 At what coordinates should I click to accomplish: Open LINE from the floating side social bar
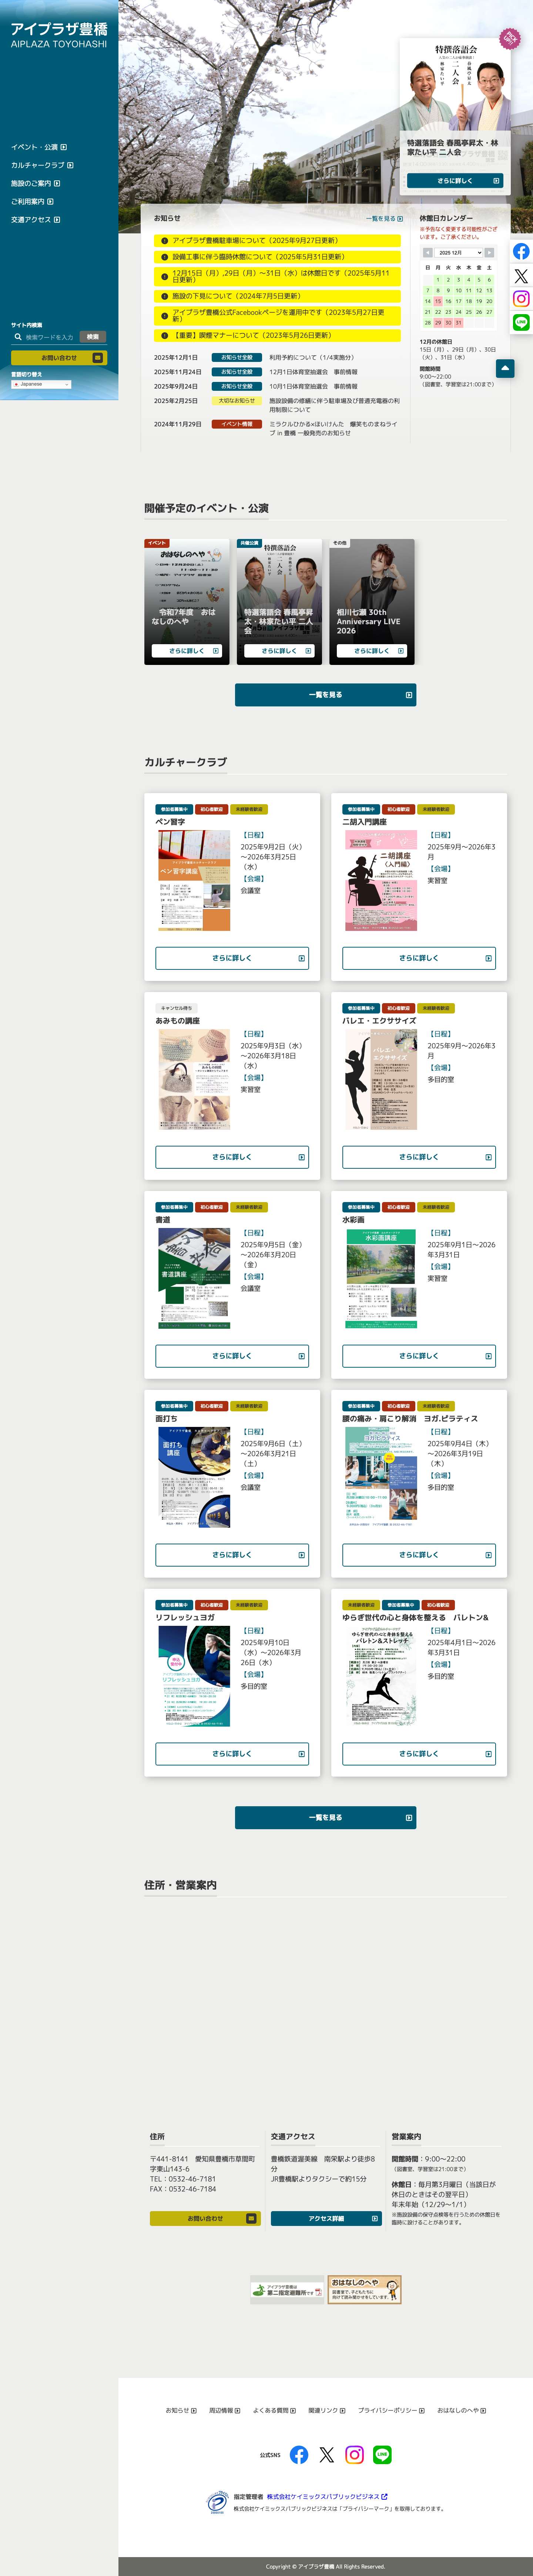(521, 322)
